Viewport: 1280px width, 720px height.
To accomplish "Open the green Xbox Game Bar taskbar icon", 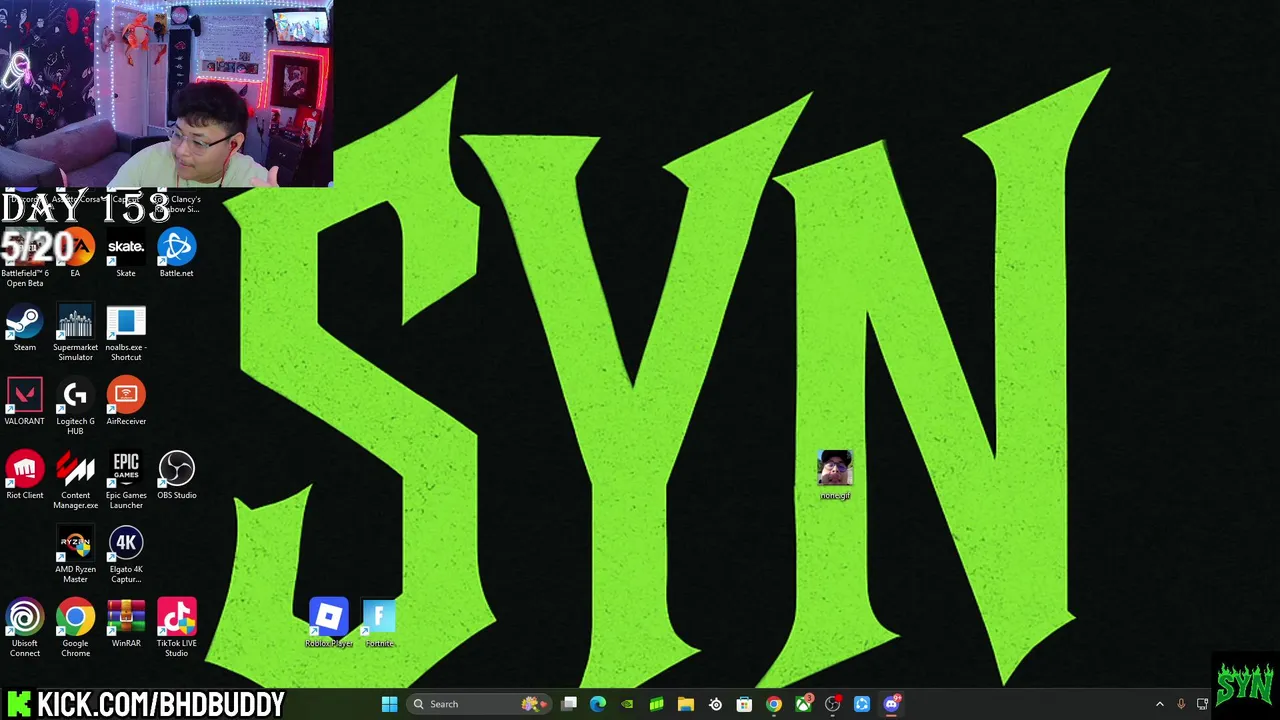I will click(656, 704).
